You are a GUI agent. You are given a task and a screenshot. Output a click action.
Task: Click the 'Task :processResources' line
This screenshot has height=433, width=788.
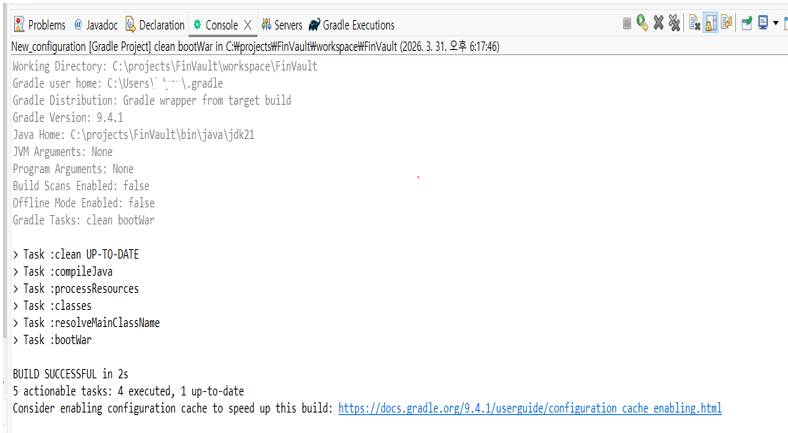76,289
